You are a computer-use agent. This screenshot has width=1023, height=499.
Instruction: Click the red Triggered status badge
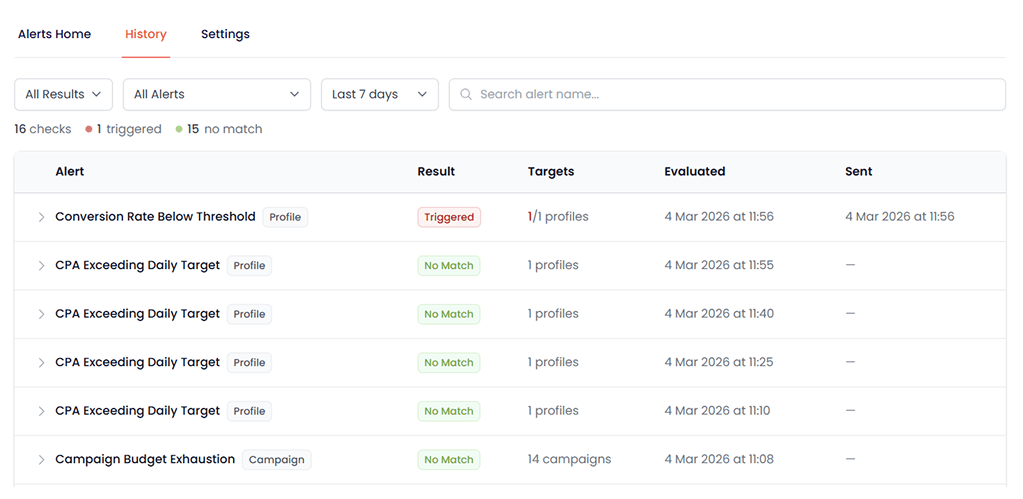click(449, 217)
